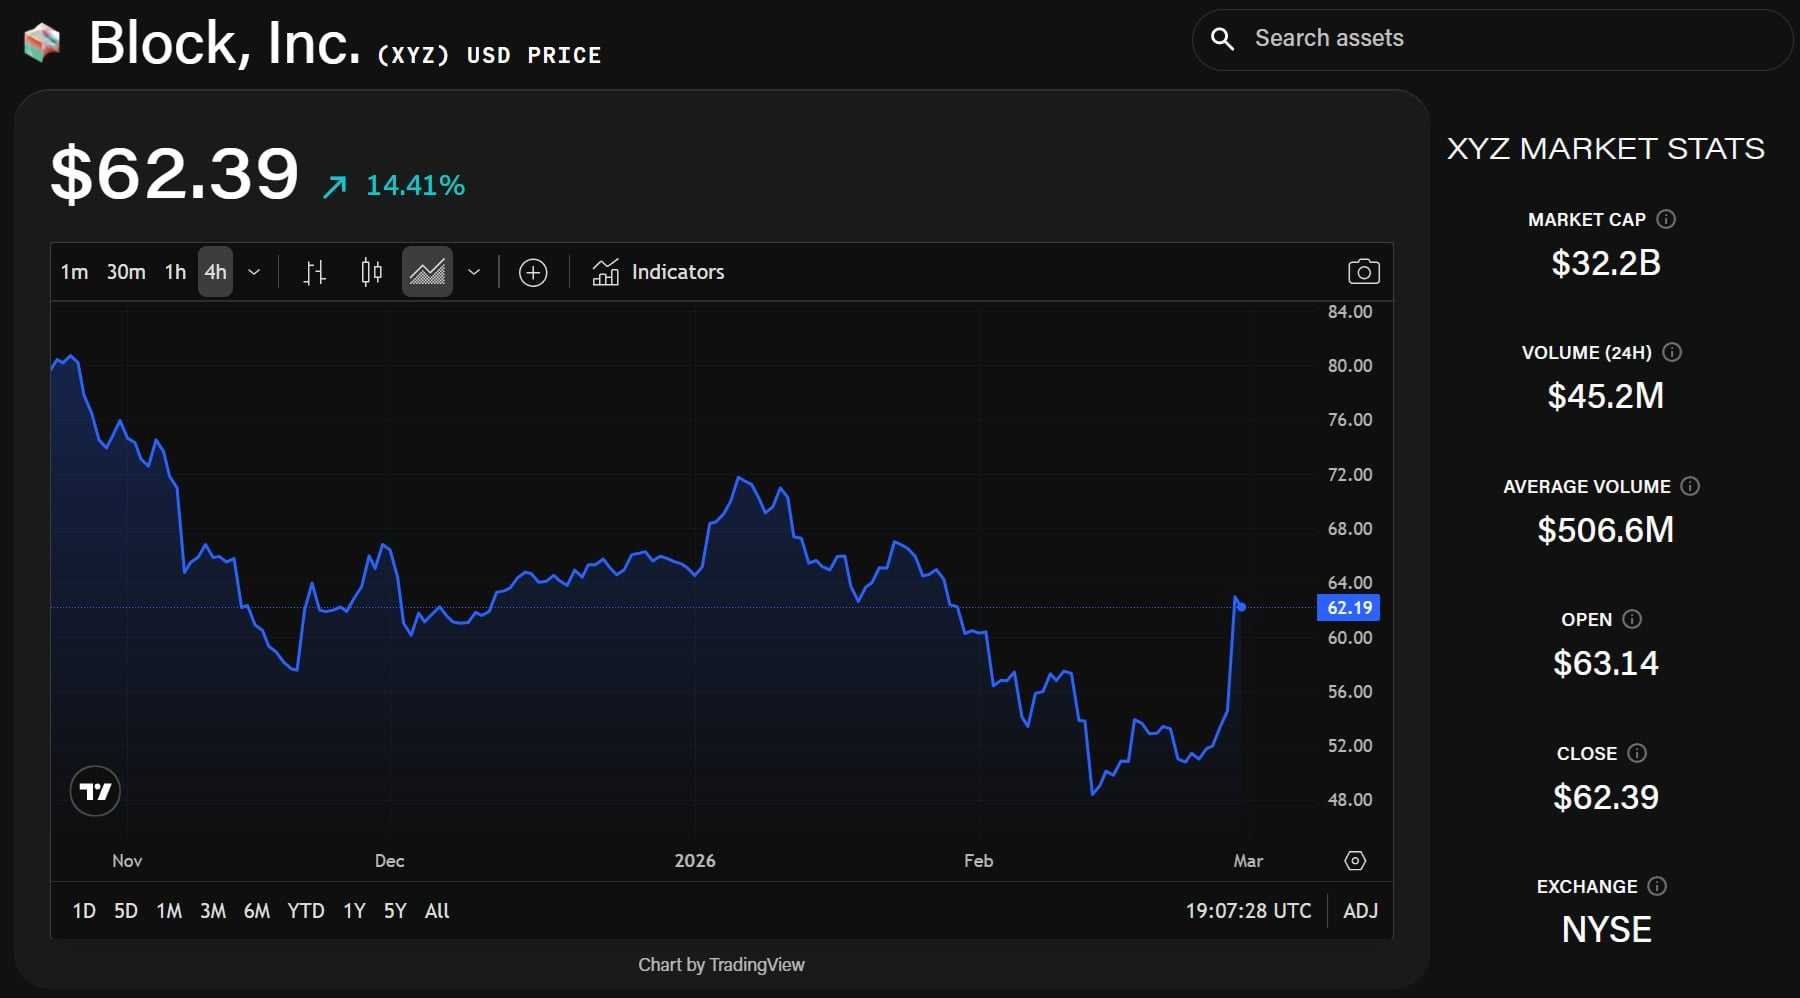Screen dimensions: 1800x998
Task: Click inside the Search assets field
Action: (x=1450, y=39)
